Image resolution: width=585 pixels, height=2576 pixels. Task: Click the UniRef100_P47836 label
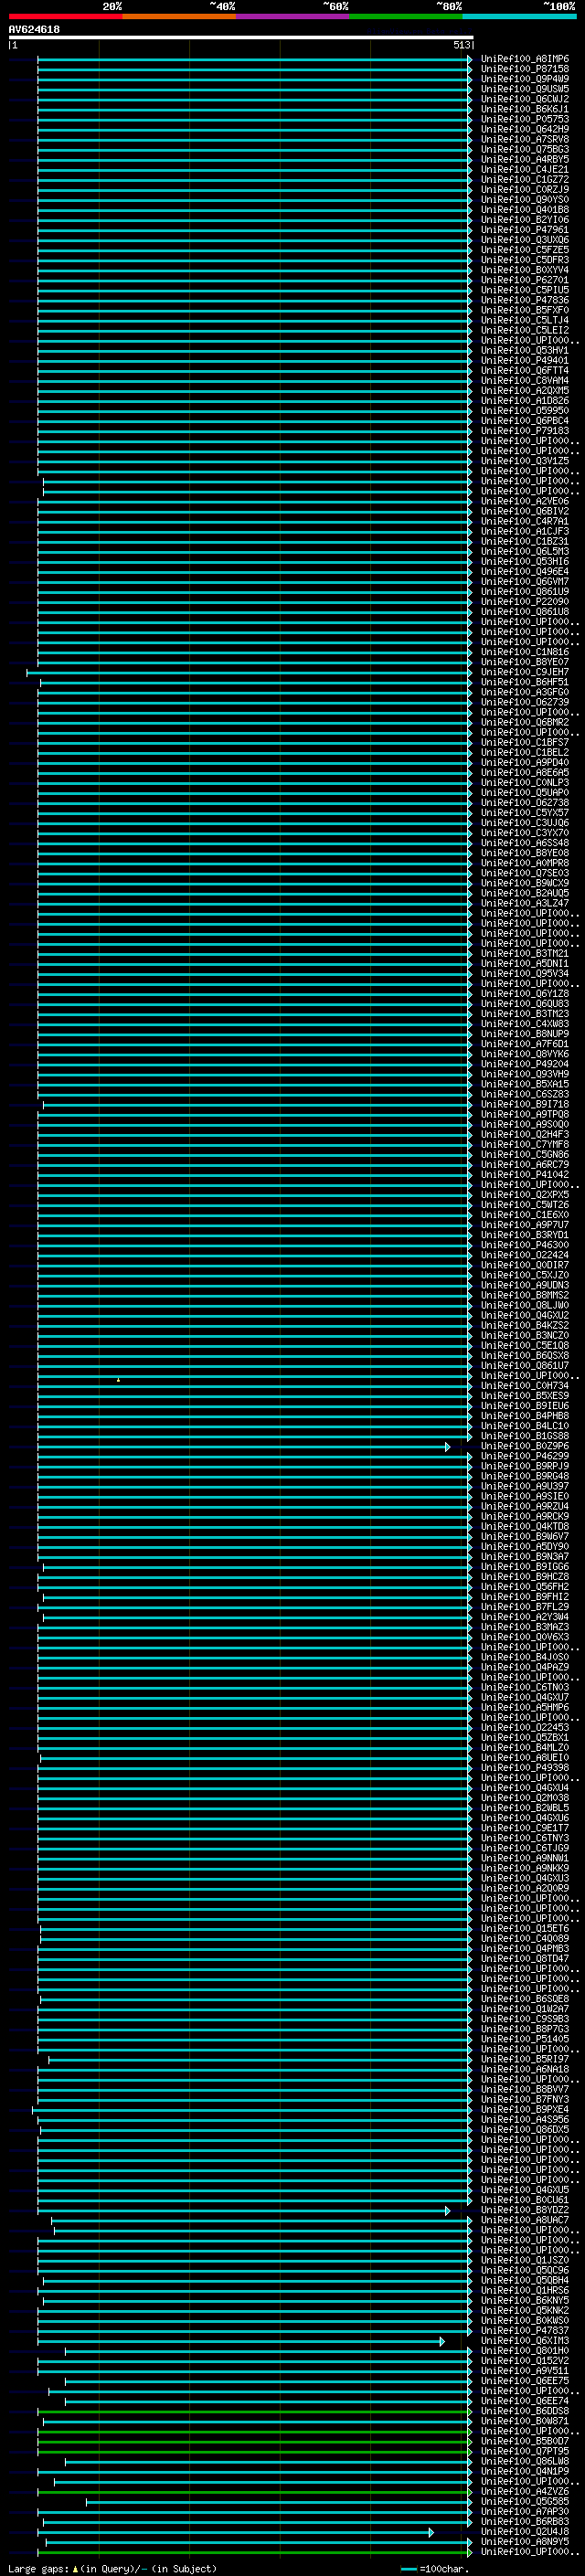[524, 300]
